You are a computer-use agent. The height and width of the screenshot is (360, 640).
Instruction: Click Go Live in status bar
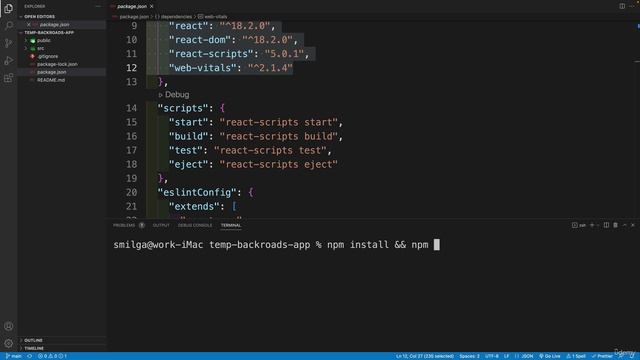click(x=550, y=356)
